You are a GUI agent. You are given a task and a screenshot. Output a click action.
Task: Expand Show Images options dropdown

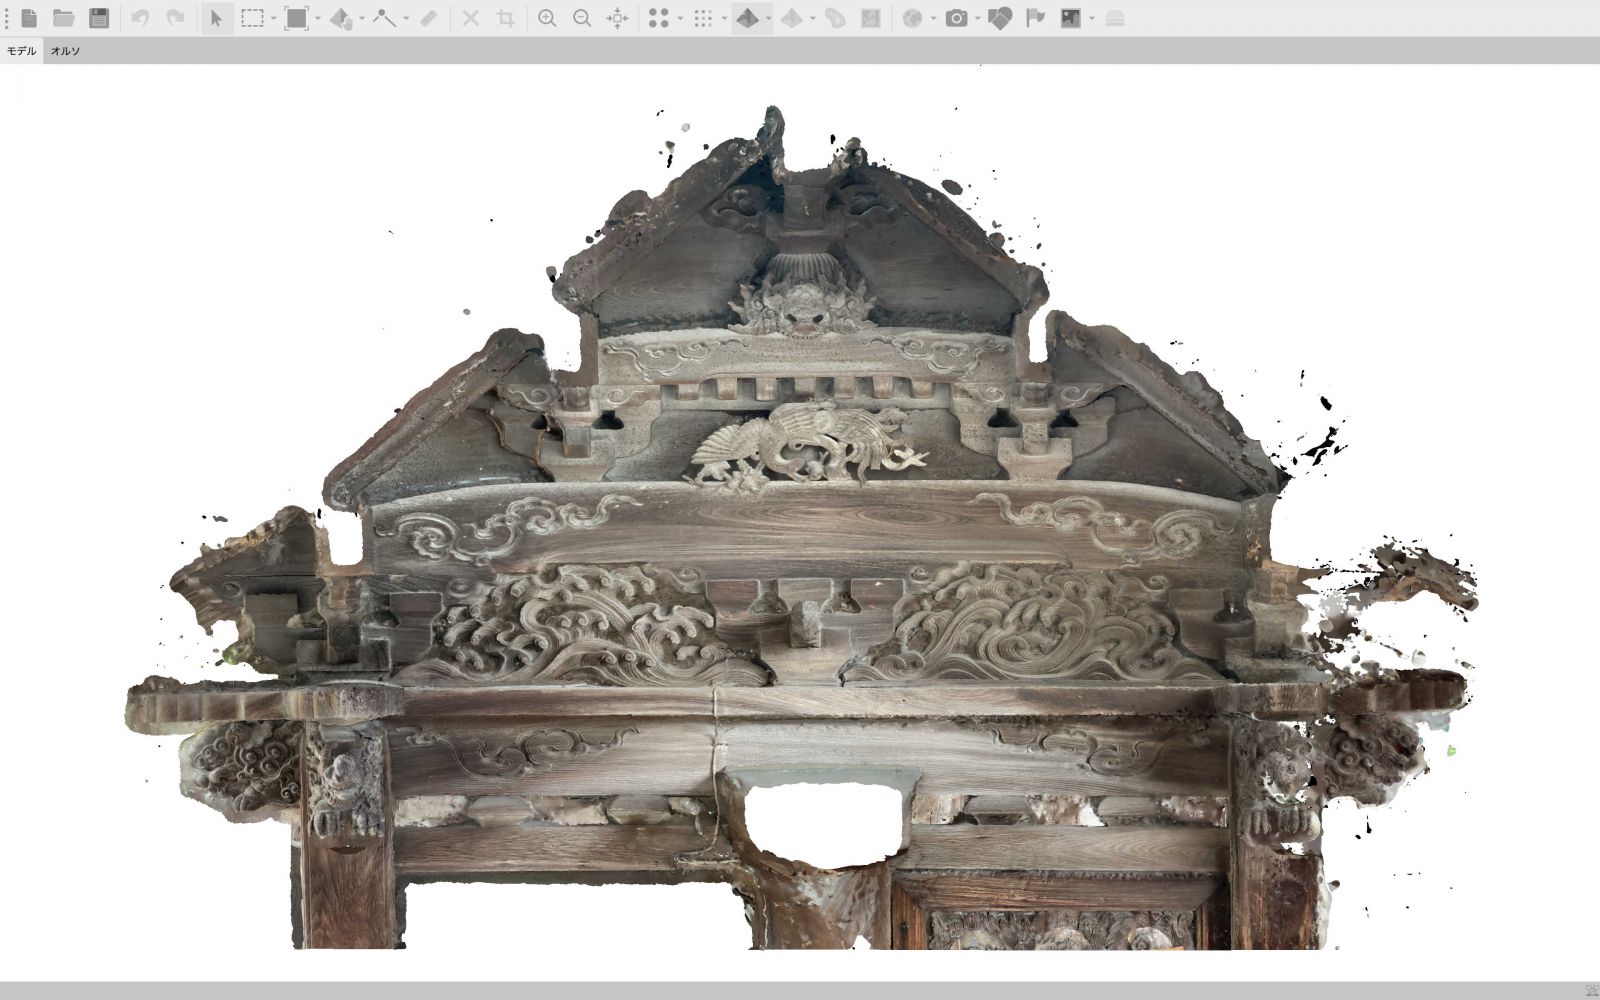[x=1092, y=18]
